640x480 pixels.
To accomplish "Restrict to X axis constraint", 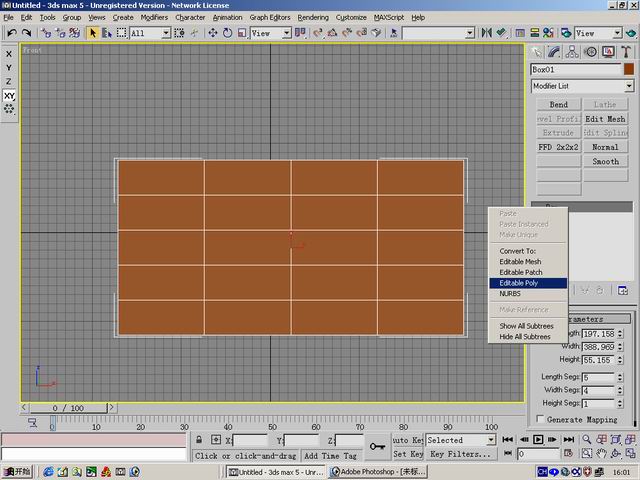I will pyautogui.click(x=9, y=54).
